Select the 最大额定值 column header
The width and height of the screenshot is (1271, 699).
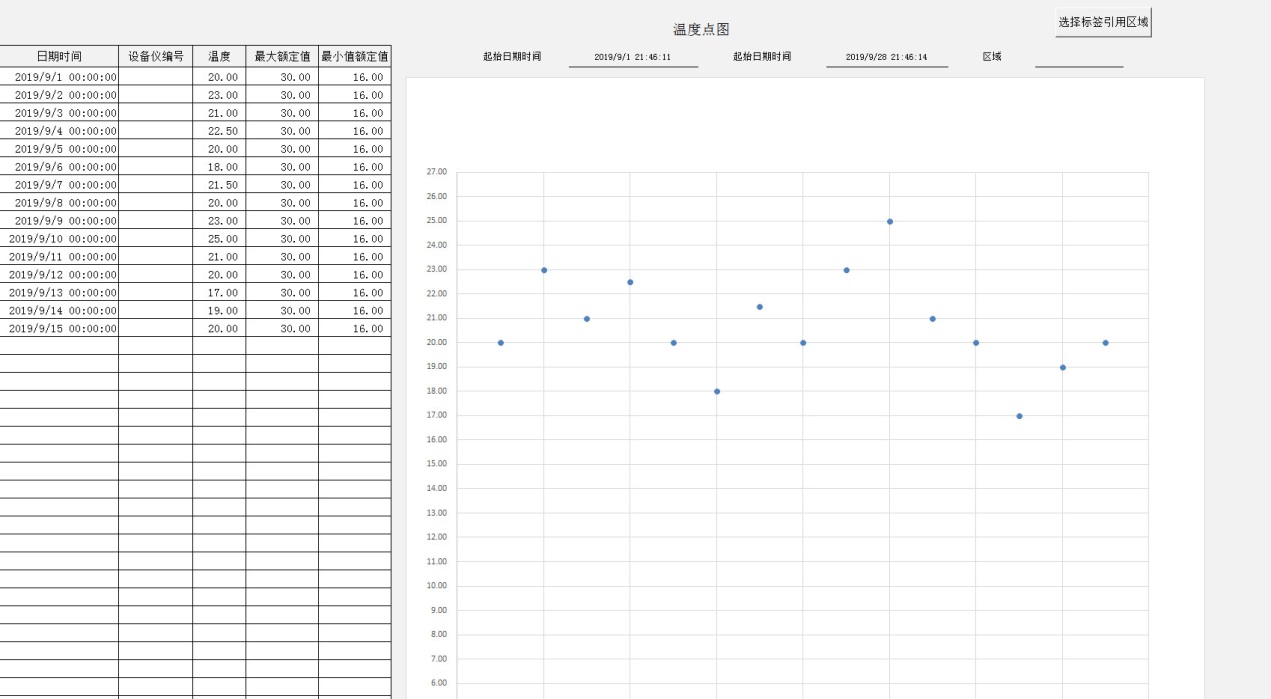[282, 57]
